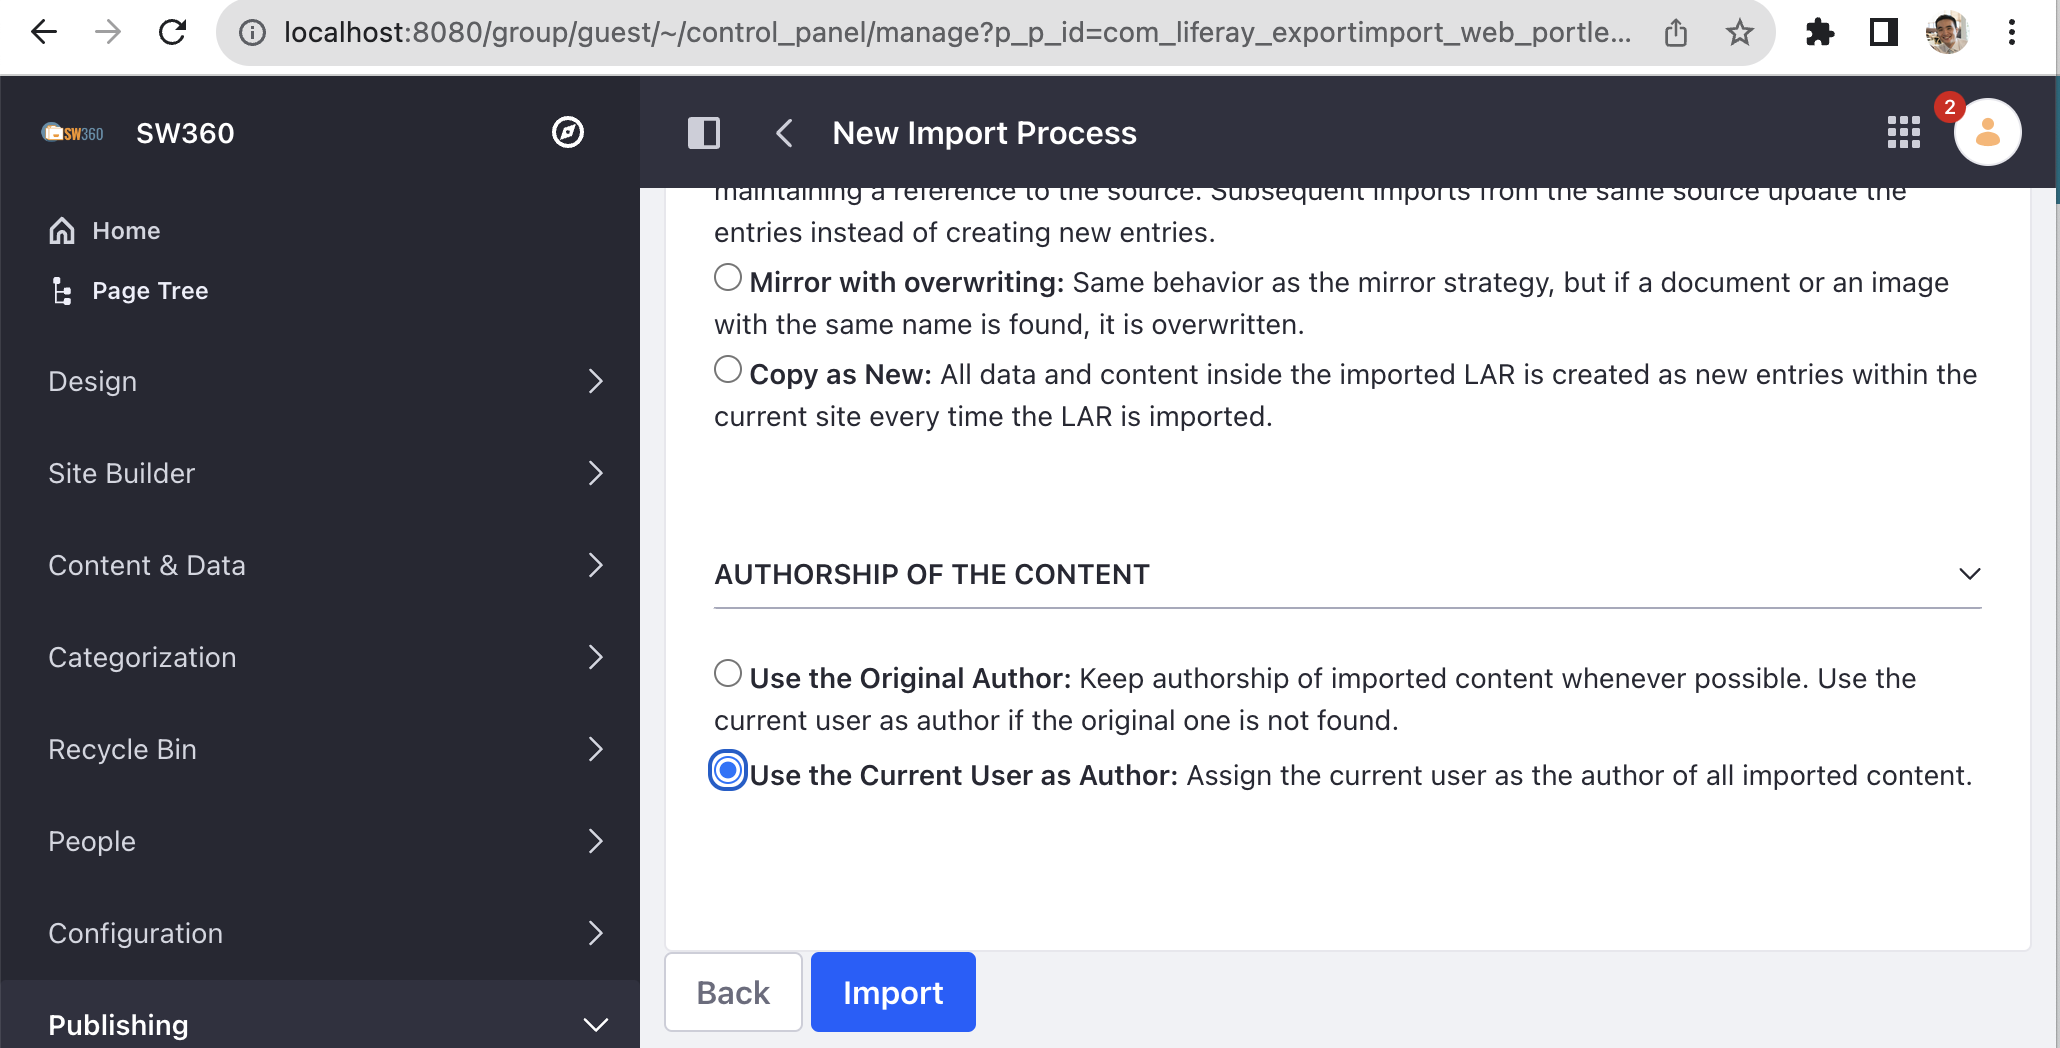The height and width of the screenshot is (1048, 2060).
Task: Bookmark this page with the star icon
Action: click(x=1740, y=33)
